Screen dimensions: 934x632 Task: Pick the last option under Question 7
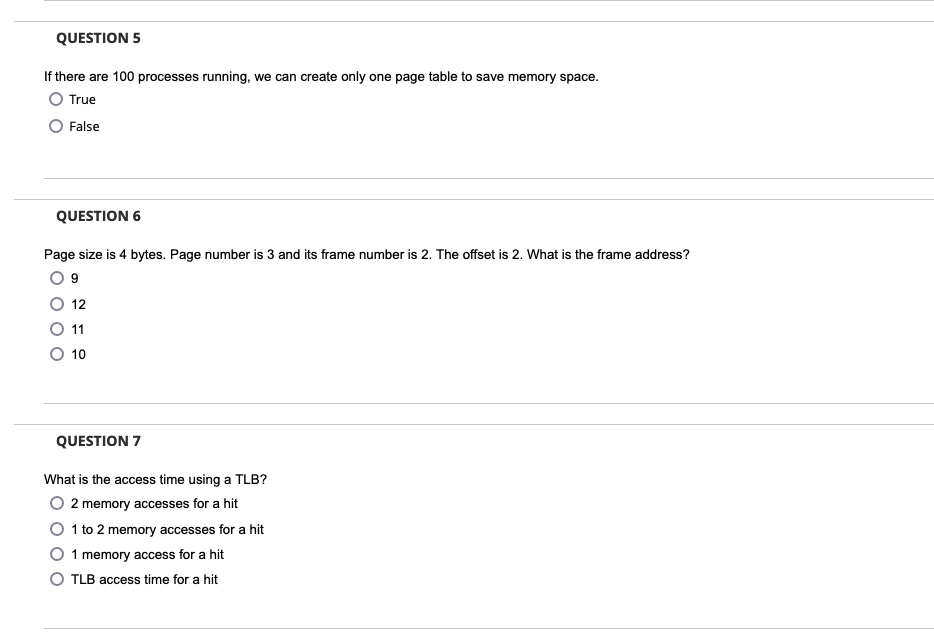pyautogui.click(x=56, y=579)
